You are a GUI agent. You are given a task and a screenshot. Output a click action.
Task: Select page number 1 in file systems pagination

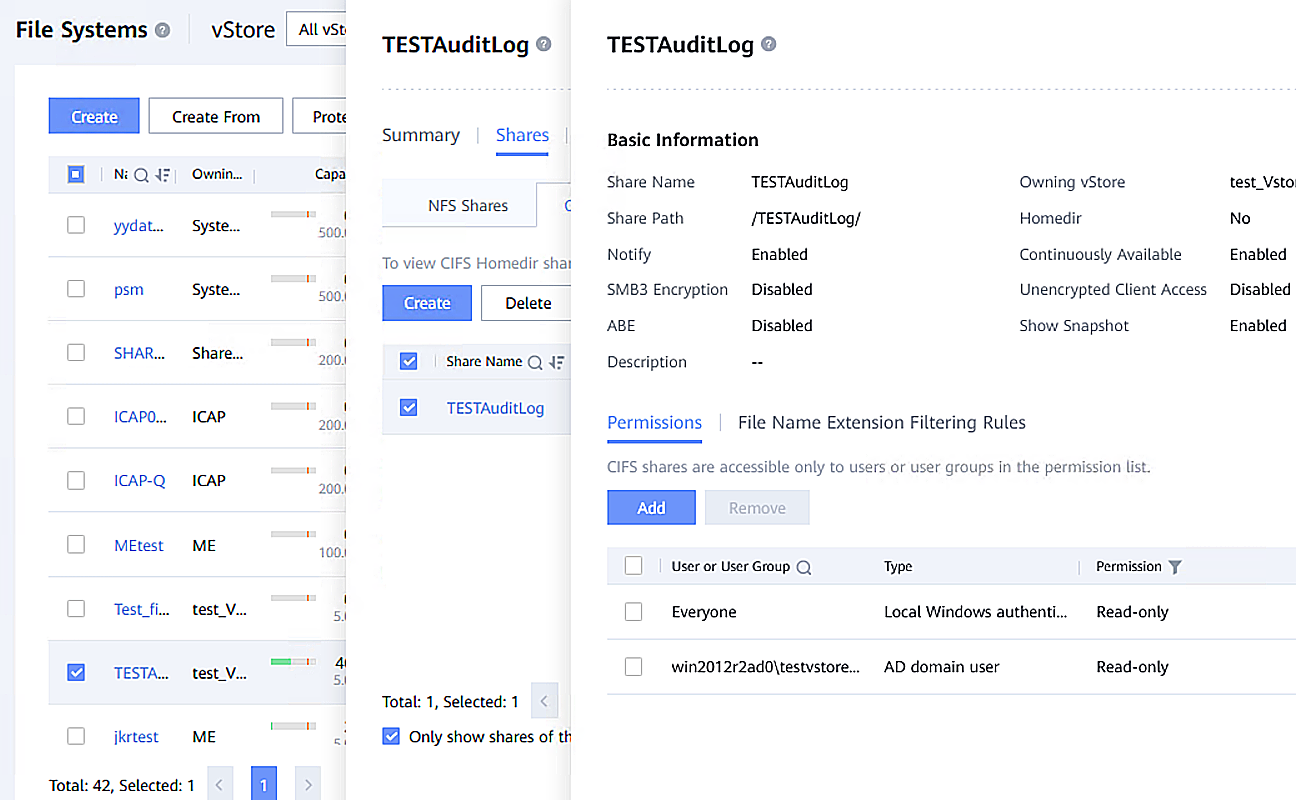[263, 783]
